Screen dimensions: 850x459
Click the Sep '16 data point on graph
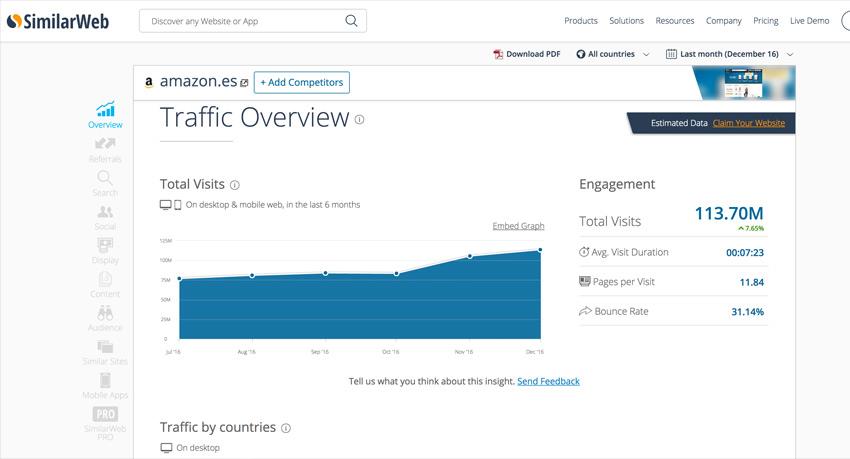325,273
